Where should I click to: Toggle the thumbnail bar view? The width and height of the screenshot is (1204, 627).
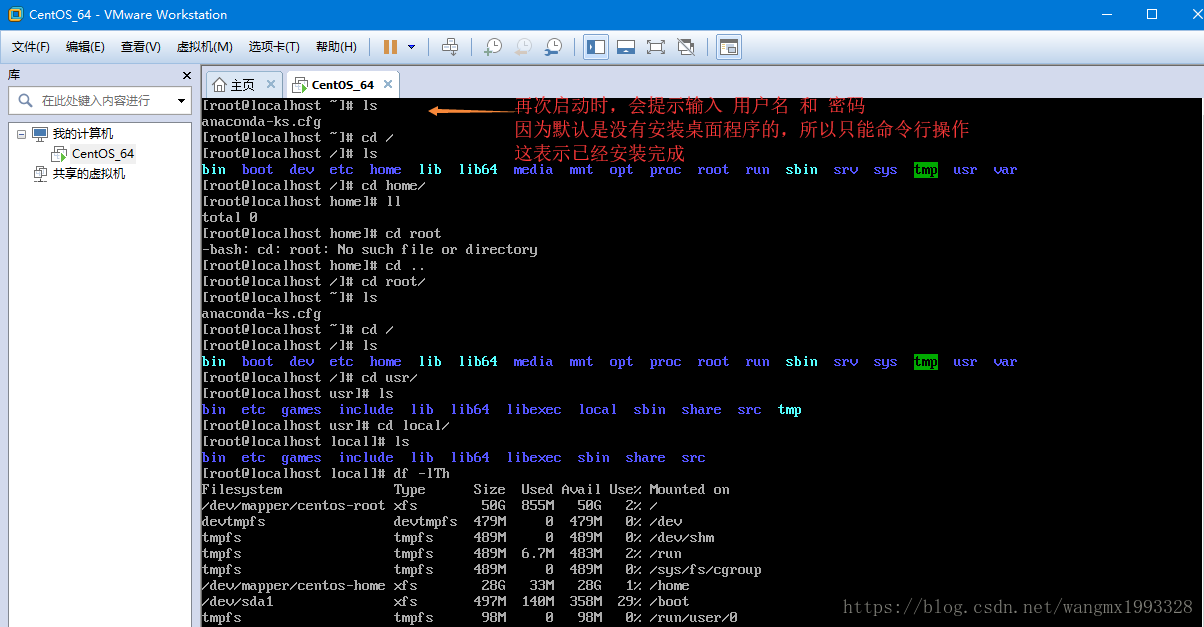point(626,47)
